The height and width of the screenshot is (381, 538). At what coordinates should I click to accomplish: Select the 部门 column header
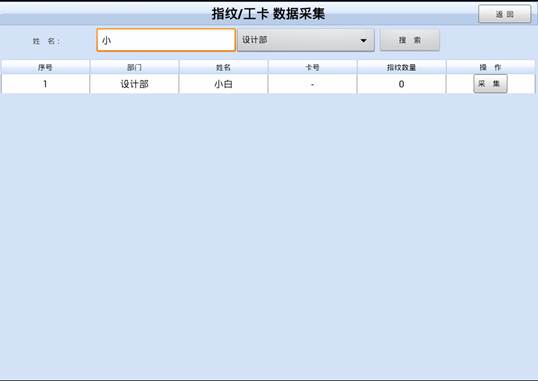pyautogui.click(x=134, y=67)
